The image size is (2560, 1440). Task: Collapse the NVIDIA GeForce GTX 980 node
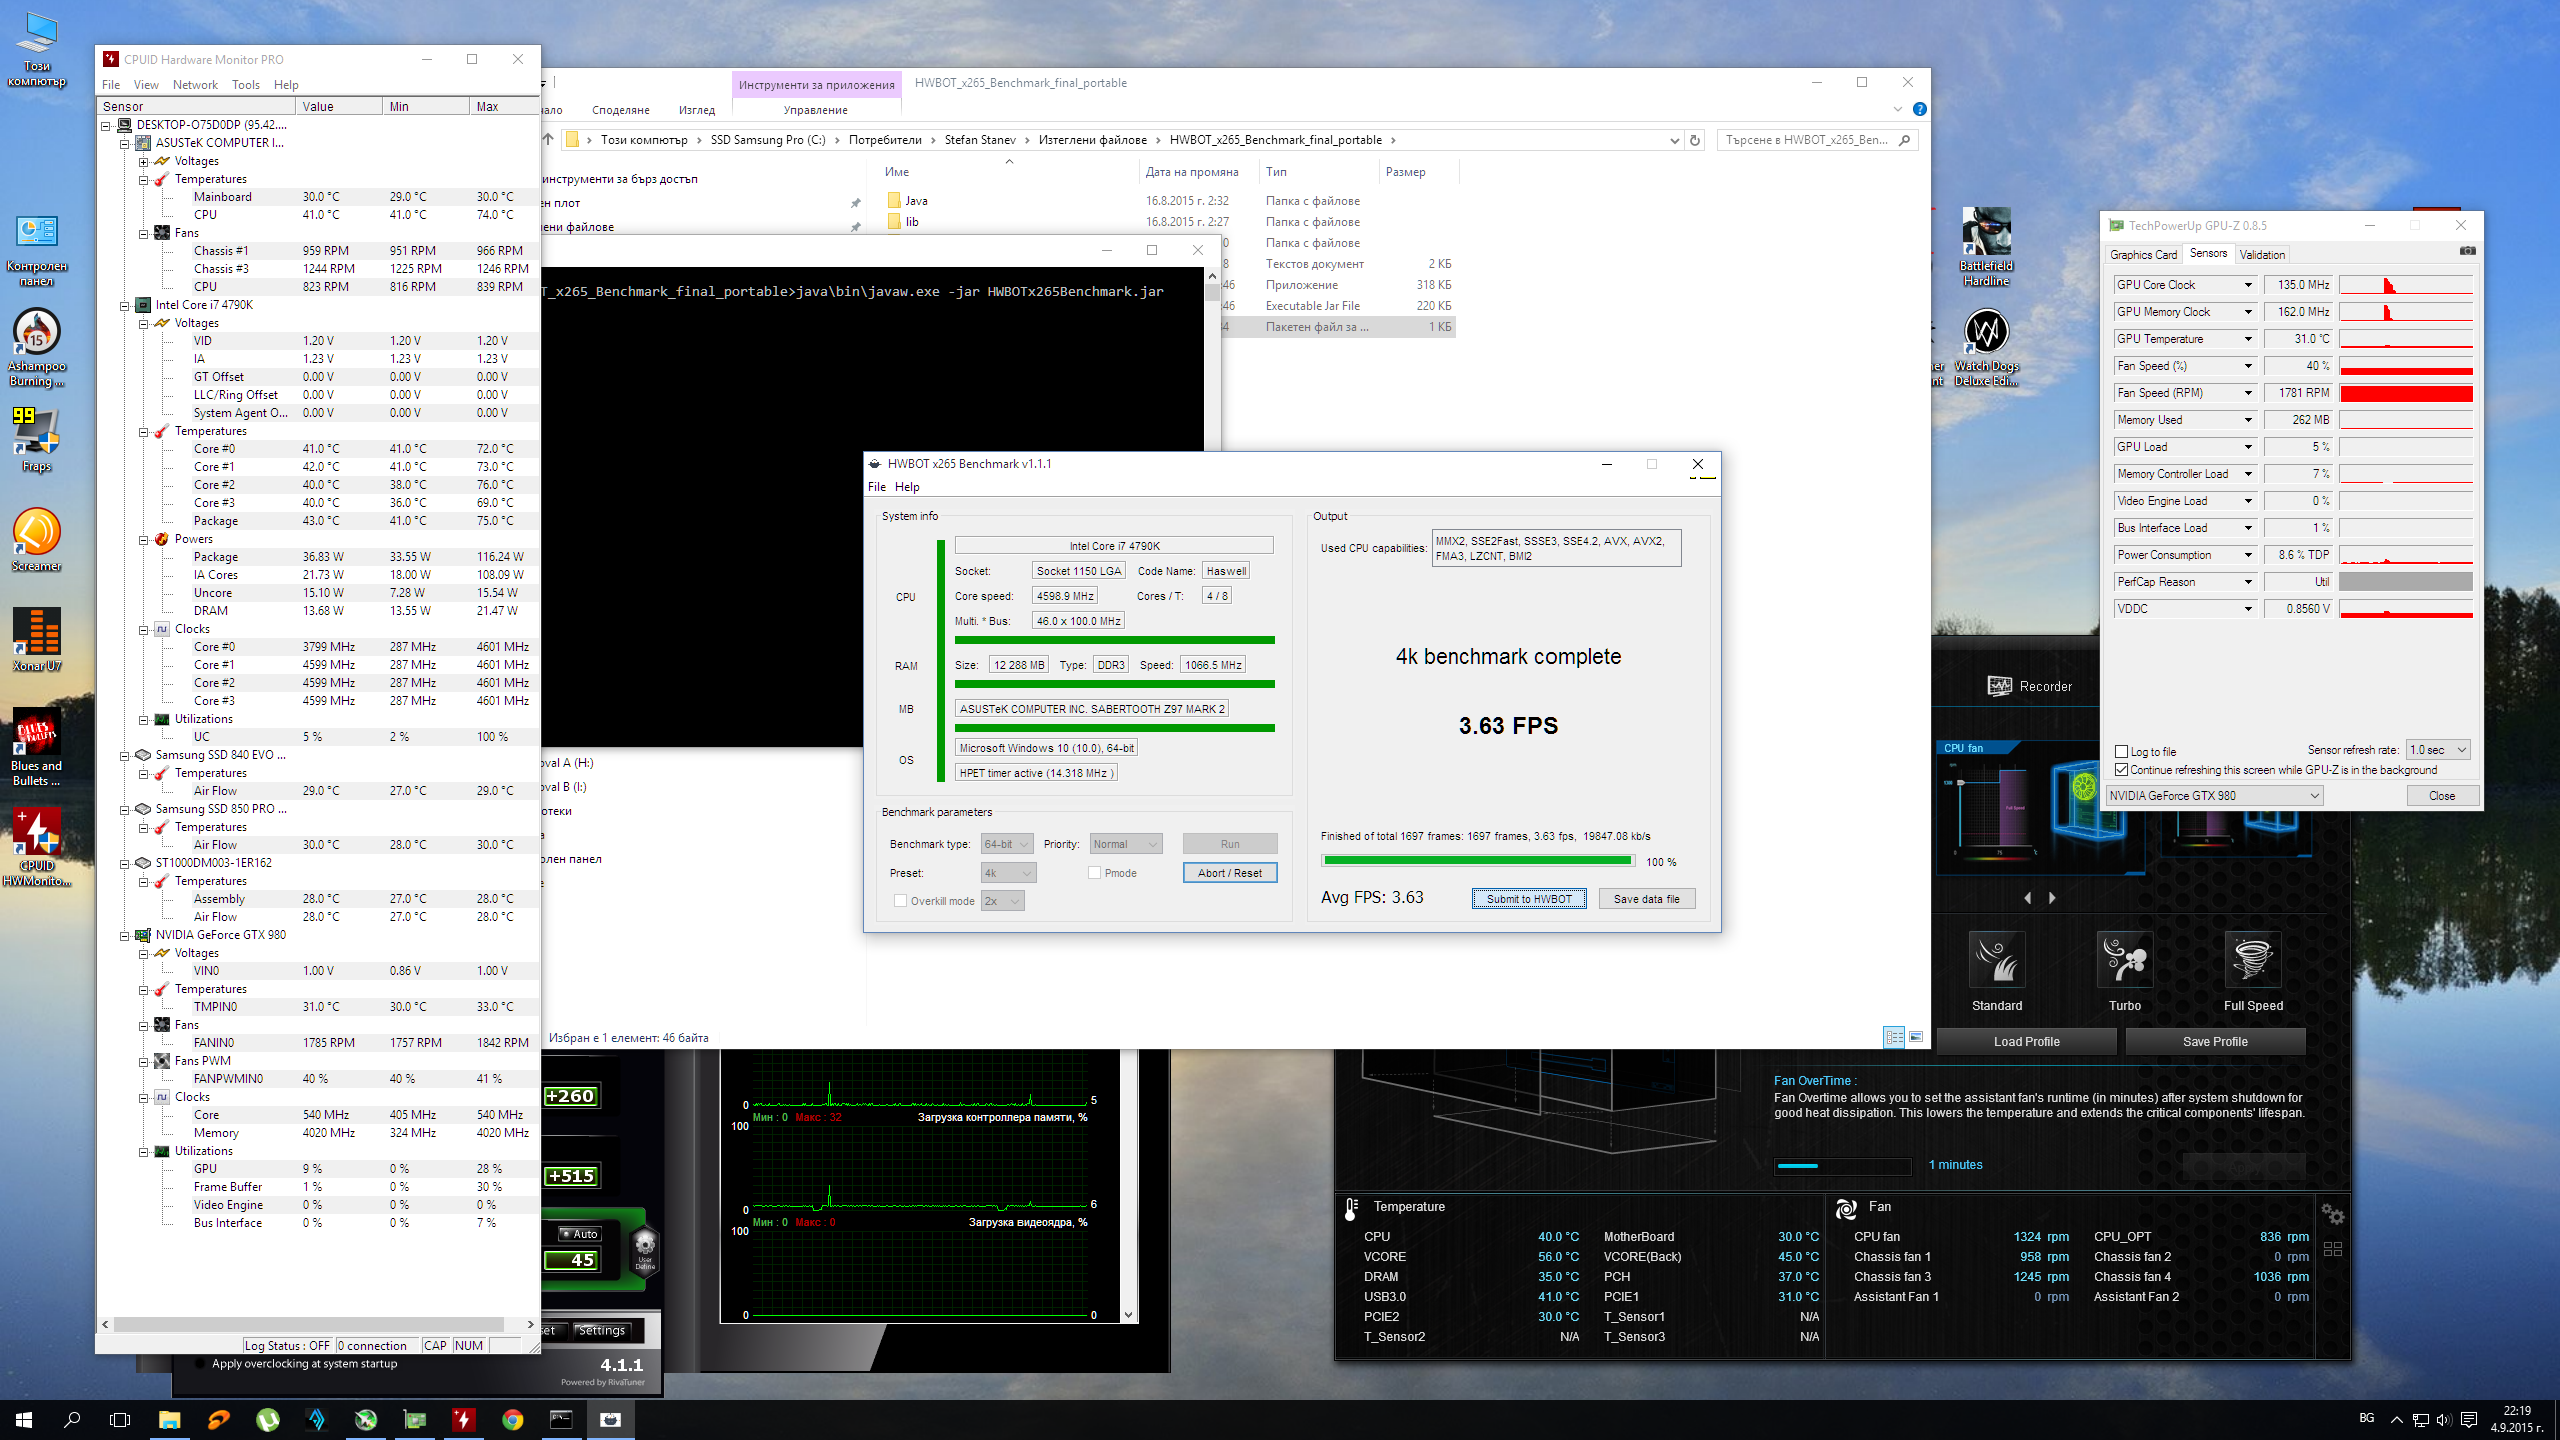tap(125, 935)
